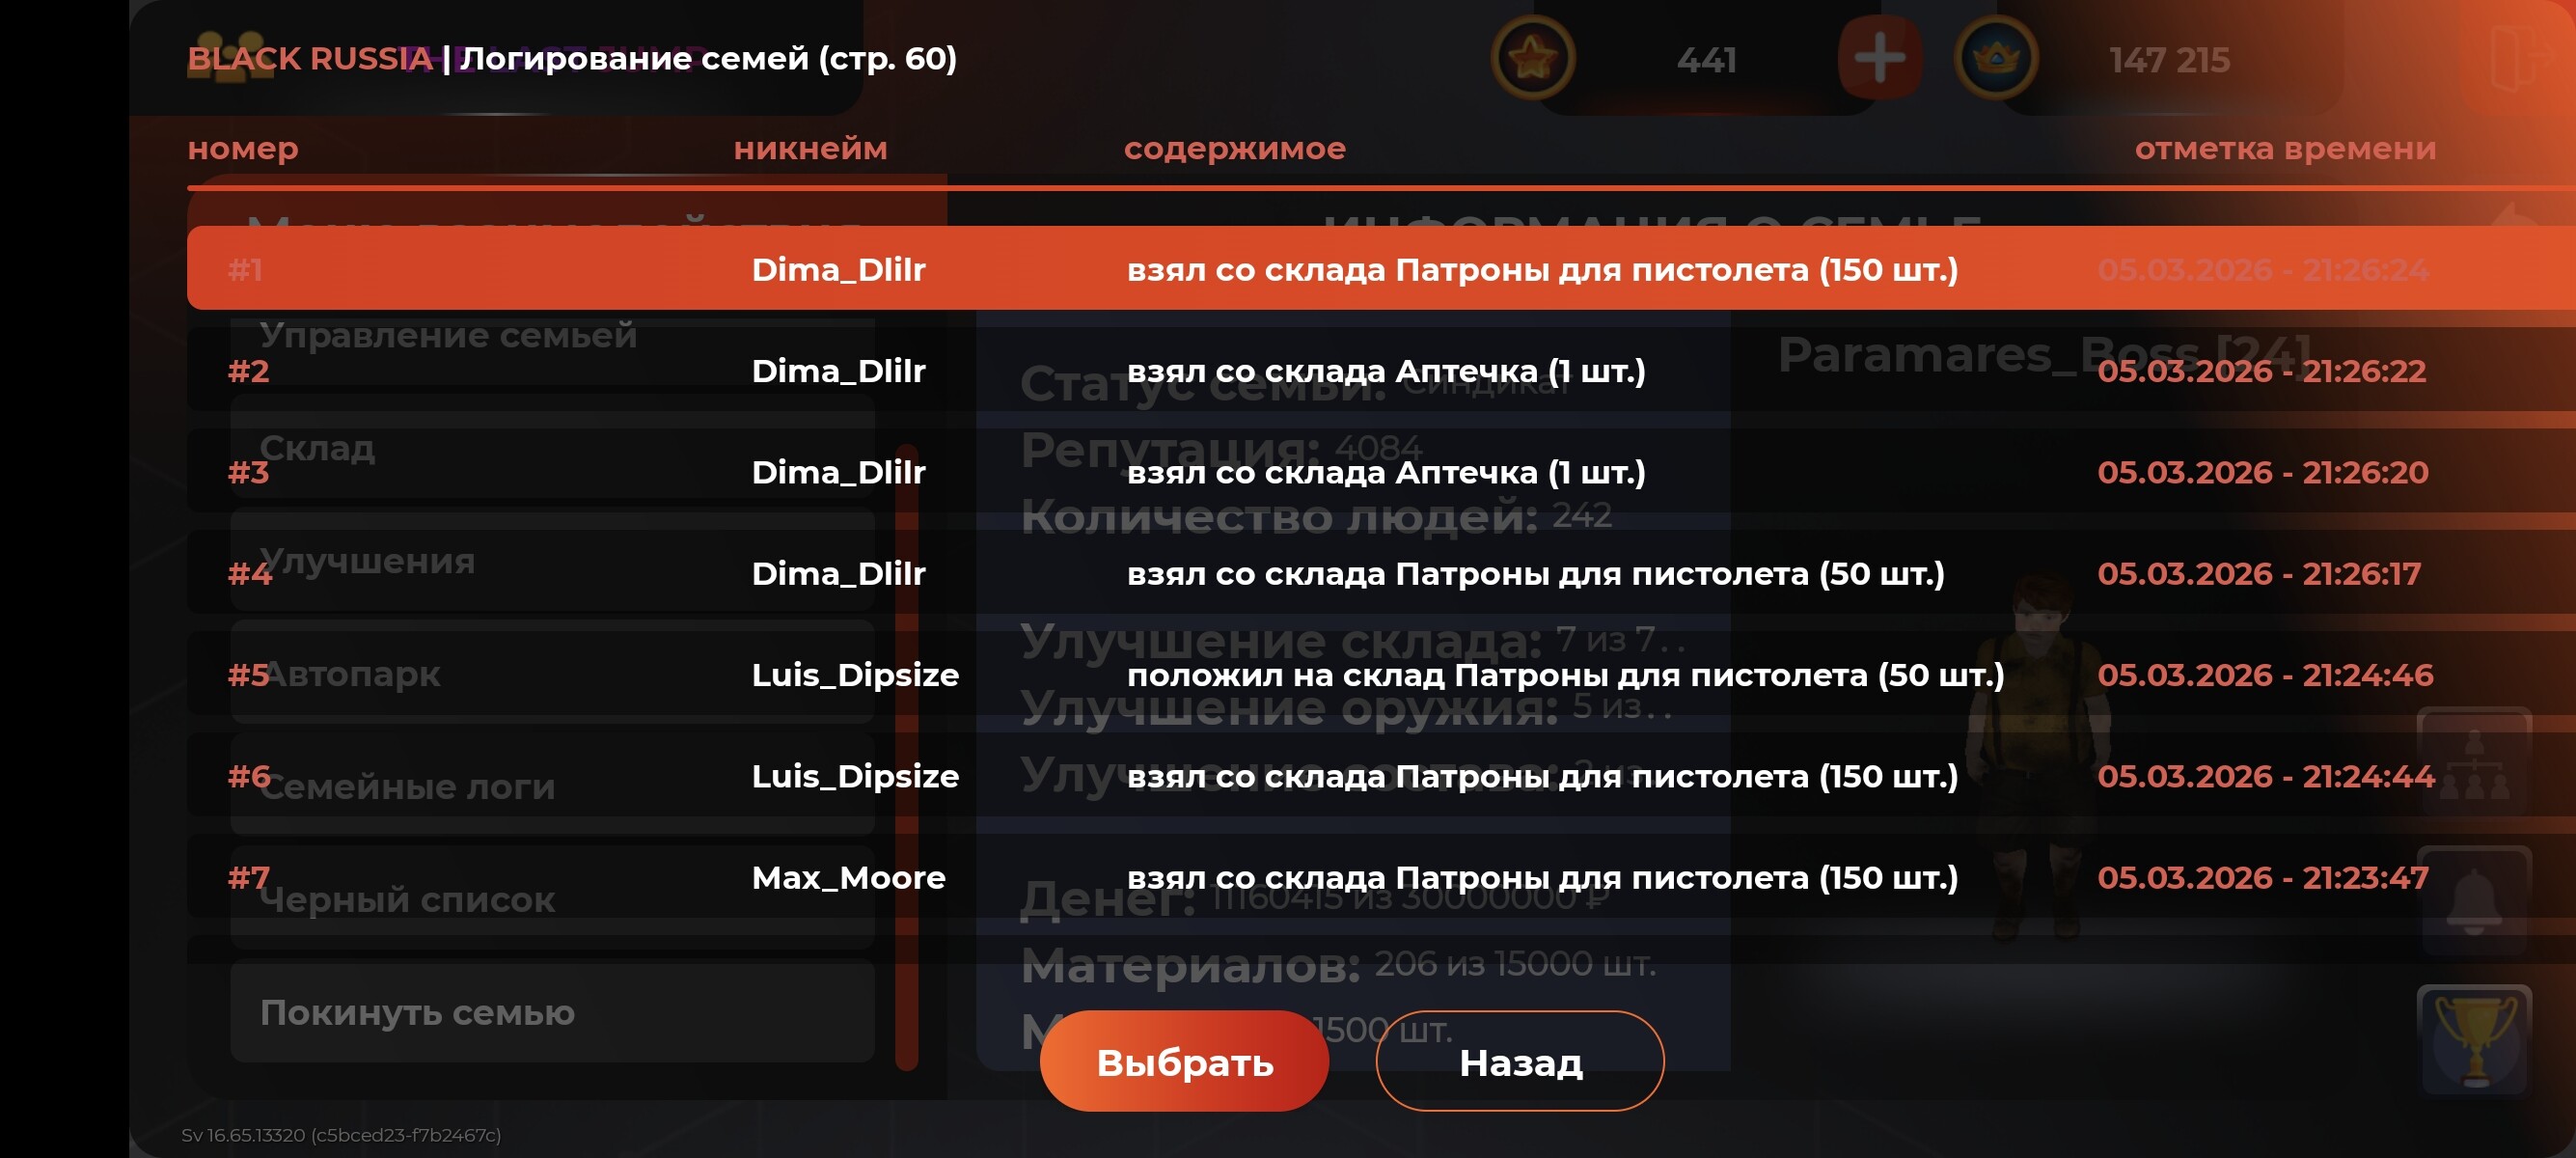Click the никнейм column header
The height and width of the screenshot is (1158, 2576).
[810, 148]
